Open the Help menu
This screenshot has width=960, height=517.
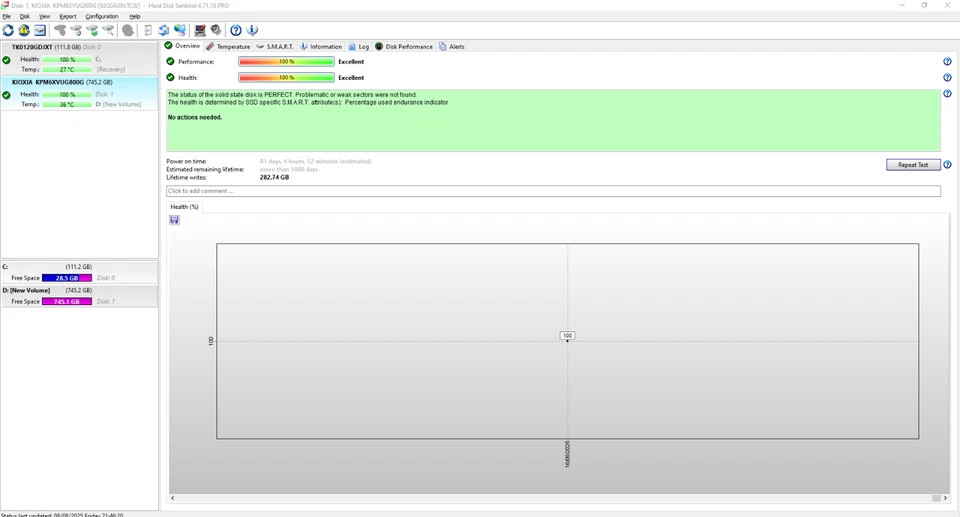(135, 17)
